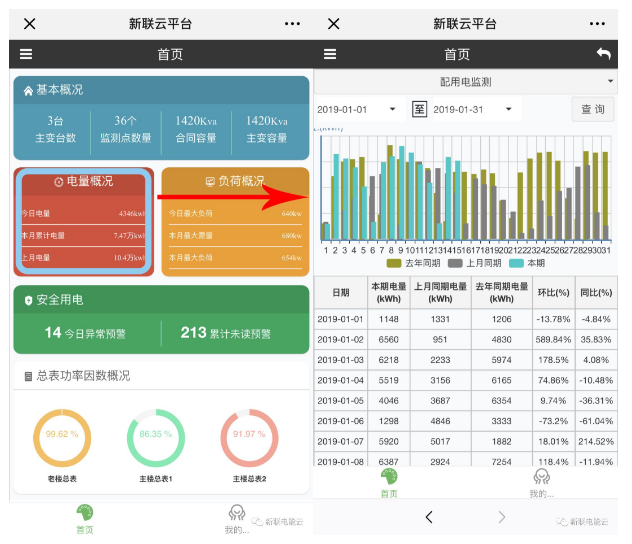632x544 pixels.
Task: Open hamburger menu on right monitoring screen
Action: tap(333, 55)
